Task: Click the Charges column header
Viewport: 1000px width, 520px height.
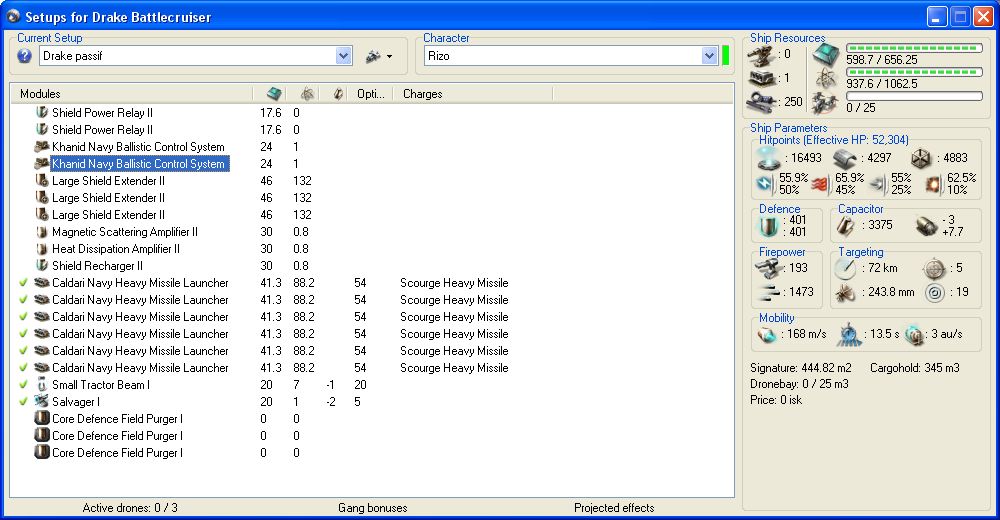Action: pyautogui.click(x=473, y=94)
